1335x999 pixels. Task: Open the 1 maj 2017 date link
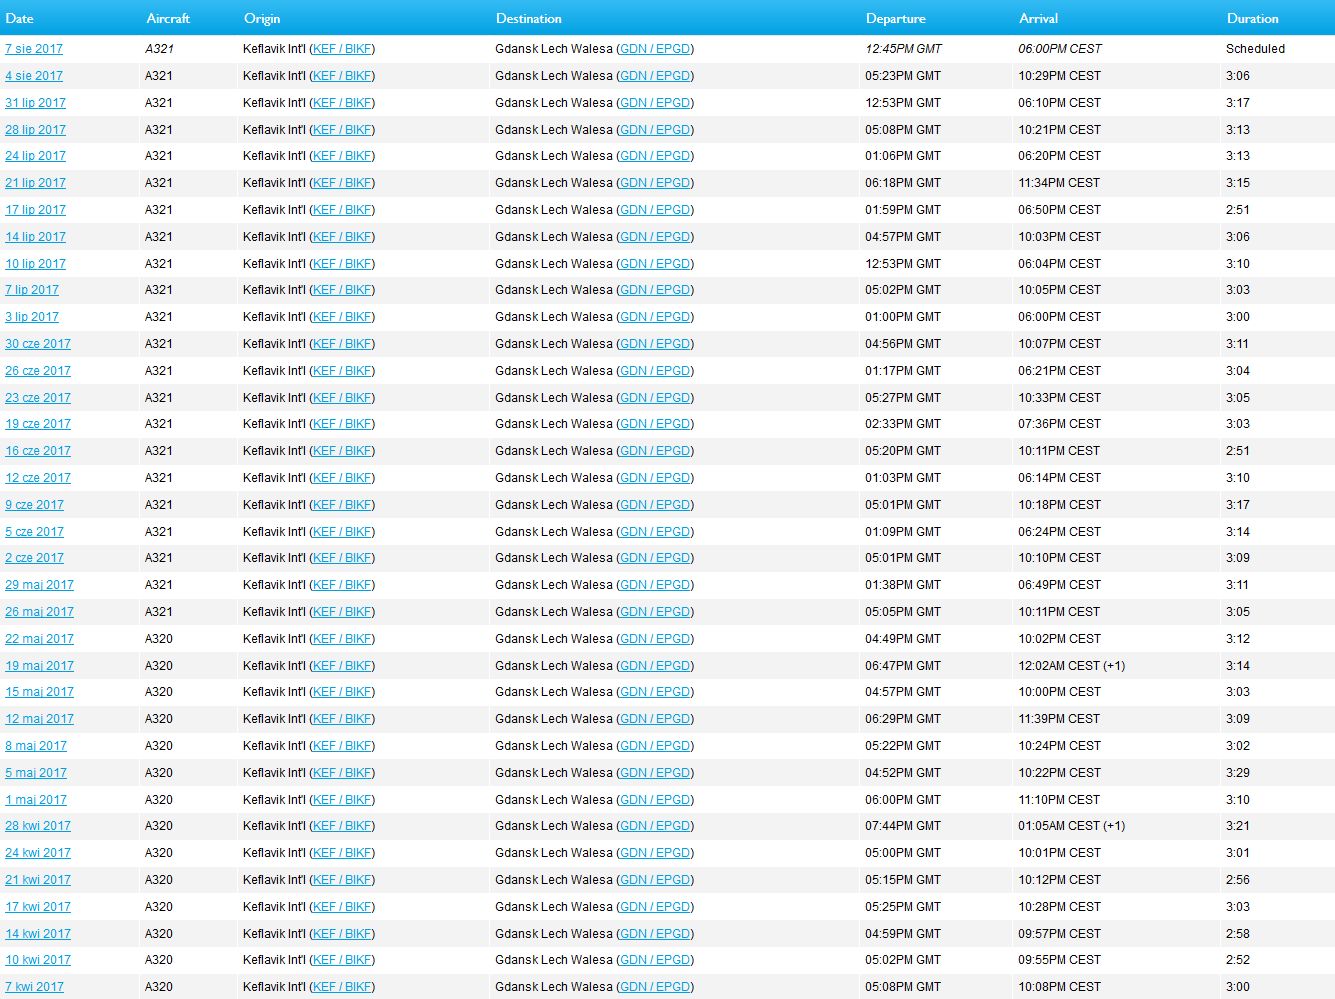click(36, 800)
